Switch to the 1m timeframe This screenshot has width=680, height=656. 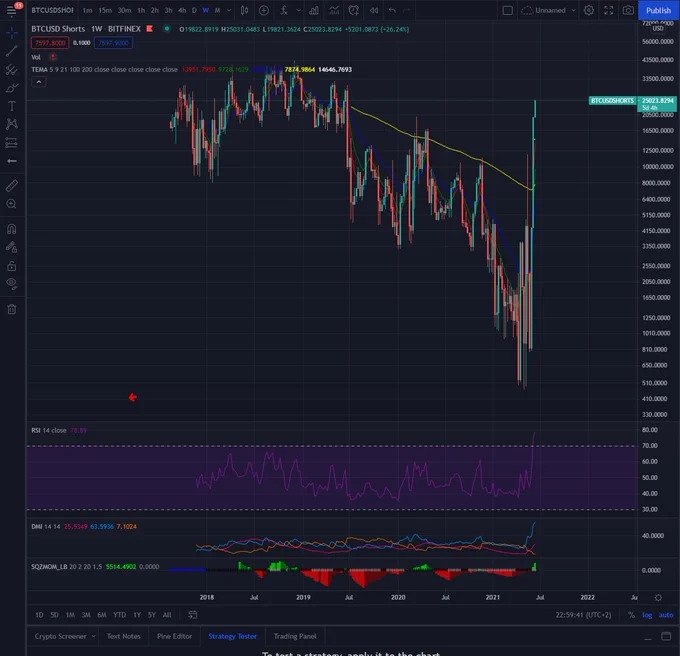pyautogui.click(x=88, y=10)
